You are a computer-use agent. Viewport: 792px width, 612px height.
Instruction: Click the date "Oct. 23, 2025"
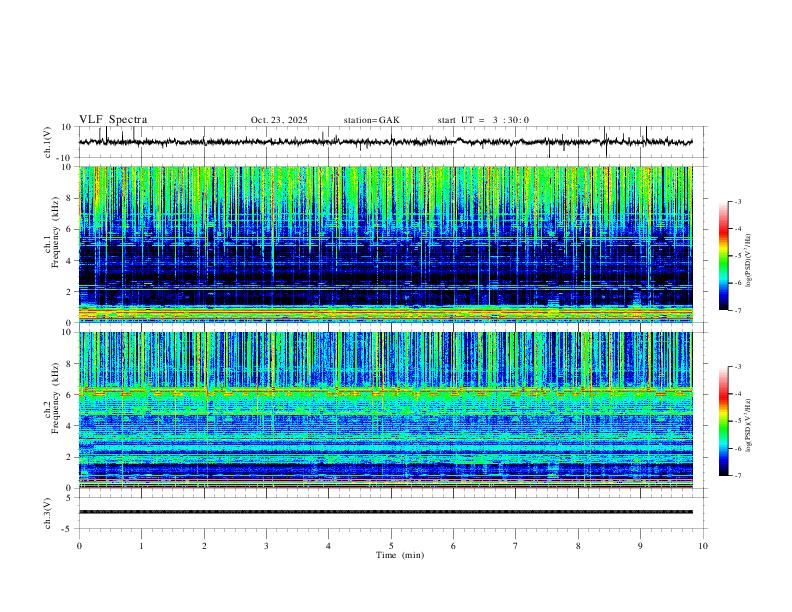point(279,120)
